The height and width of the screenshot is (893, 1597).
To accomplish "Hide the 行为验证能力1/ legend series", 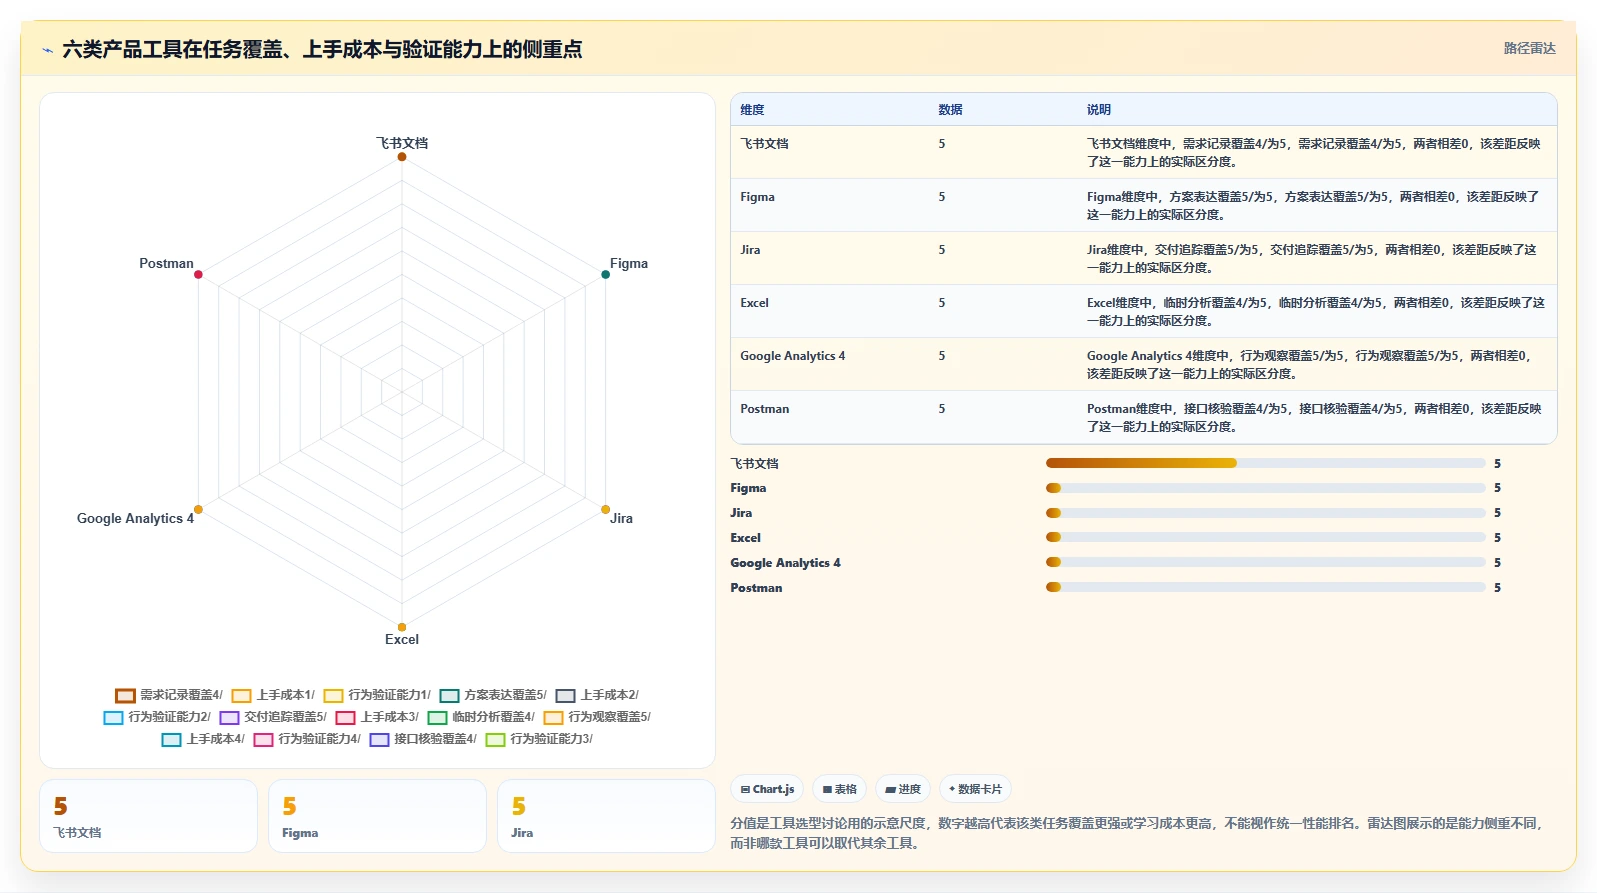I will point(377,695).
